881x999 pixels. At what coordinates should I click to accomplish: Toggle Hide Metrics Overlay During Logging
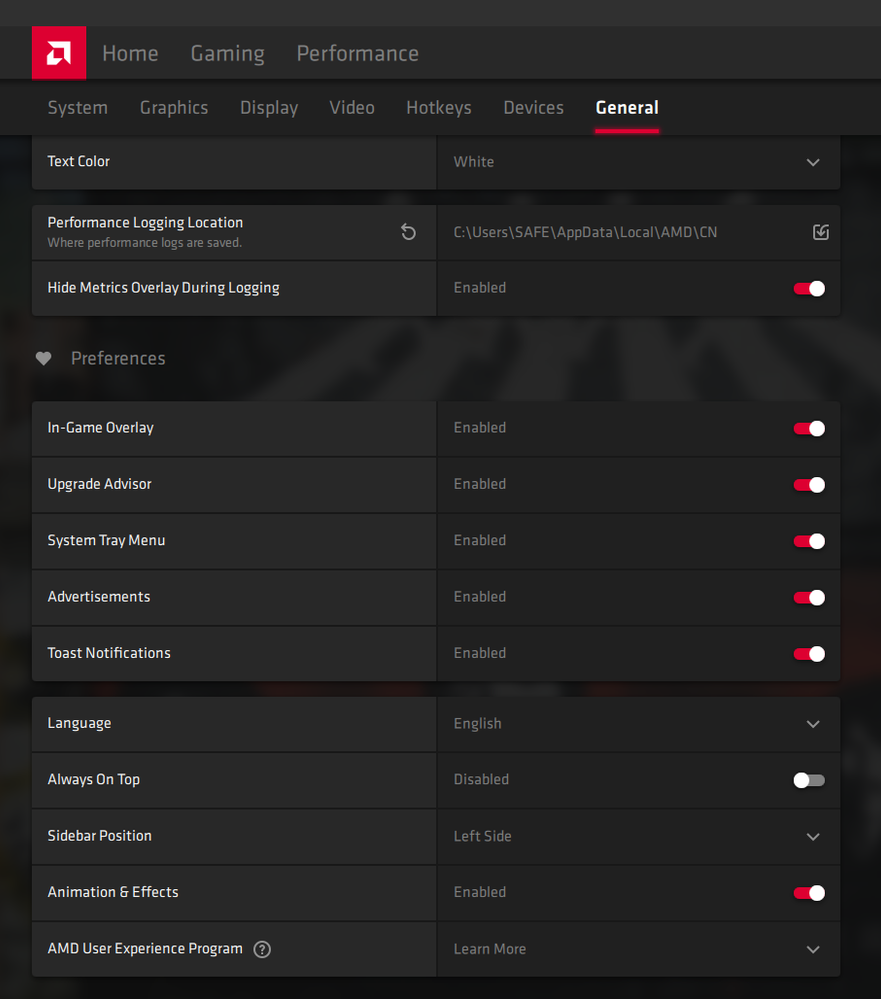809,289
